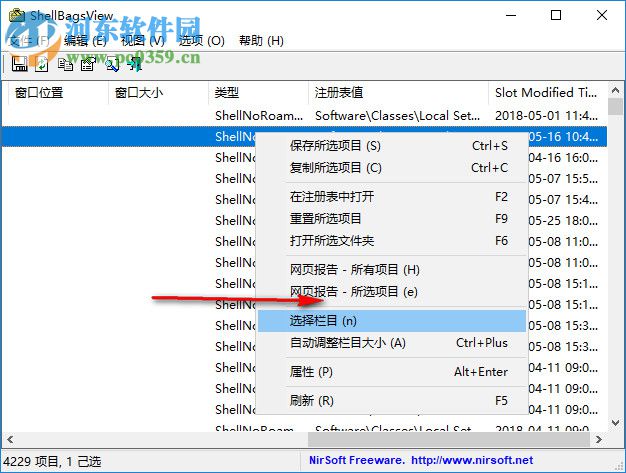Choose 网页报告 - 所选项目 (e)
Viewport: 626px width, 473px height.
[392, 292]
